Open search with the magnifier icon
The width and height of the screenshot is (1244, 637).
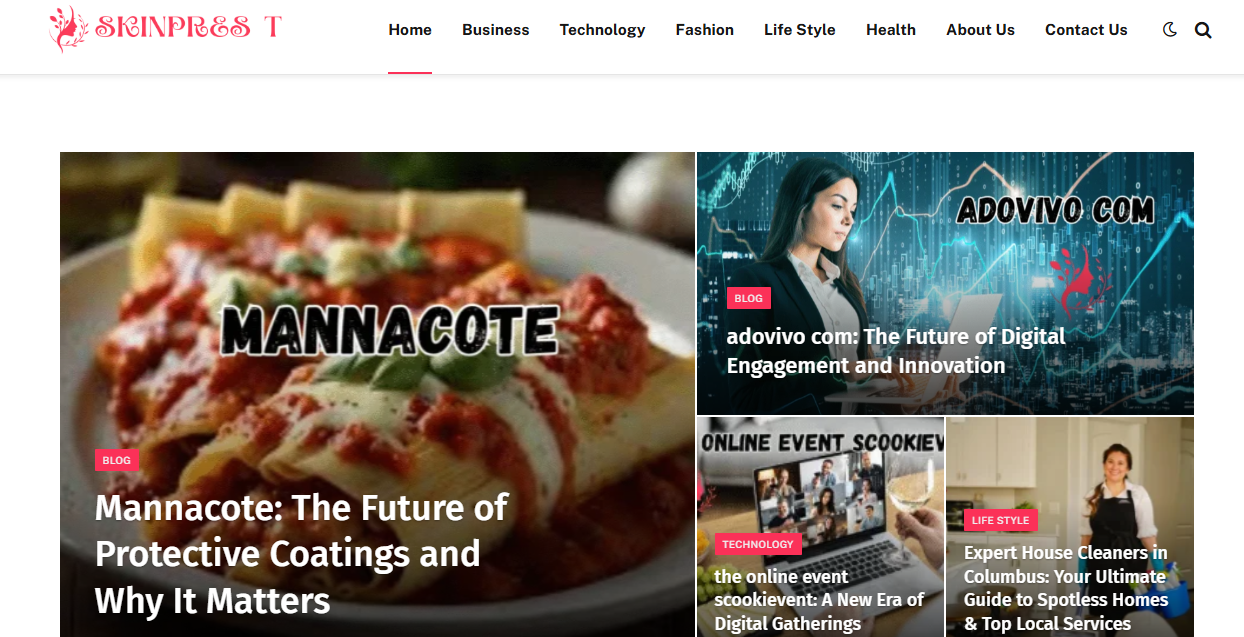(x=1203, y=30)
